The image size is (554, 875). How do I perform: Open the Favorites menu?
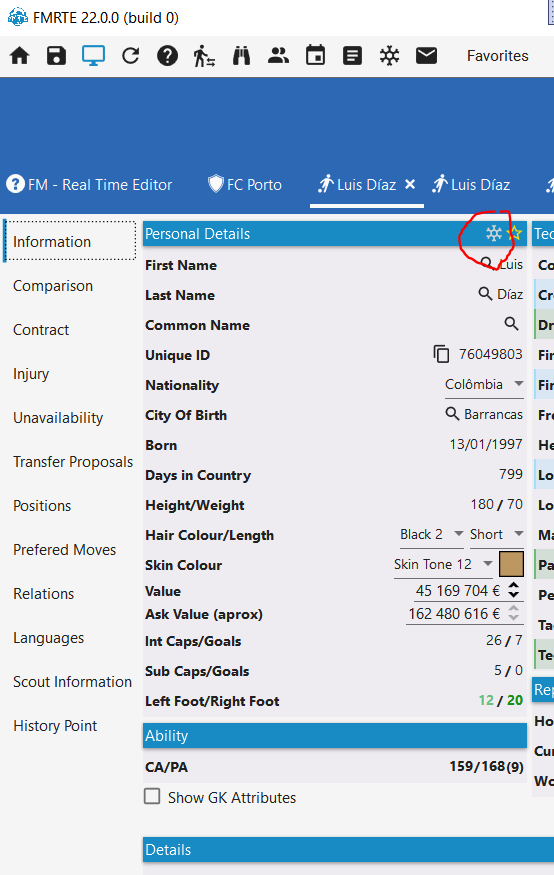click(498, 56)
